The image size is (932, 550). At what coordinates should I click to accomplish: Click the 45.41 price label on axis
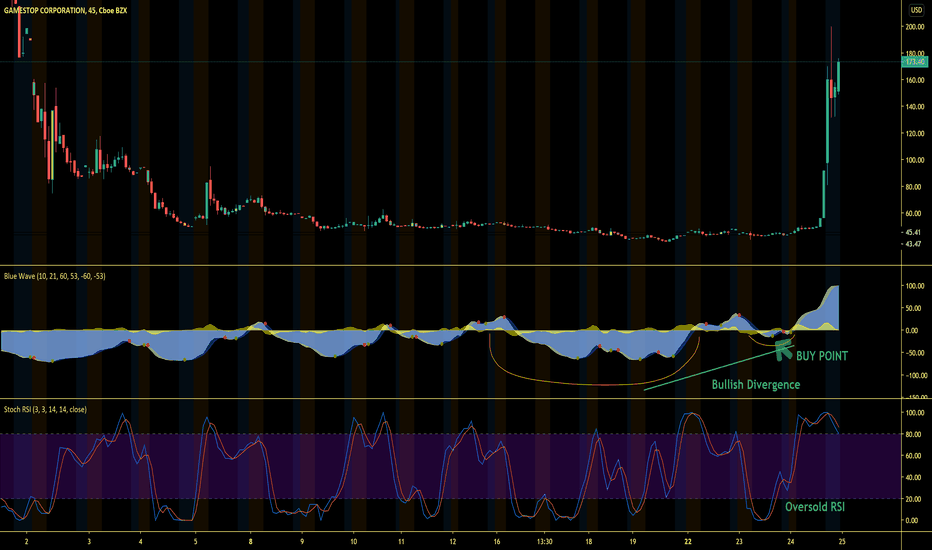pyautogui.click(x=914, y=232)
